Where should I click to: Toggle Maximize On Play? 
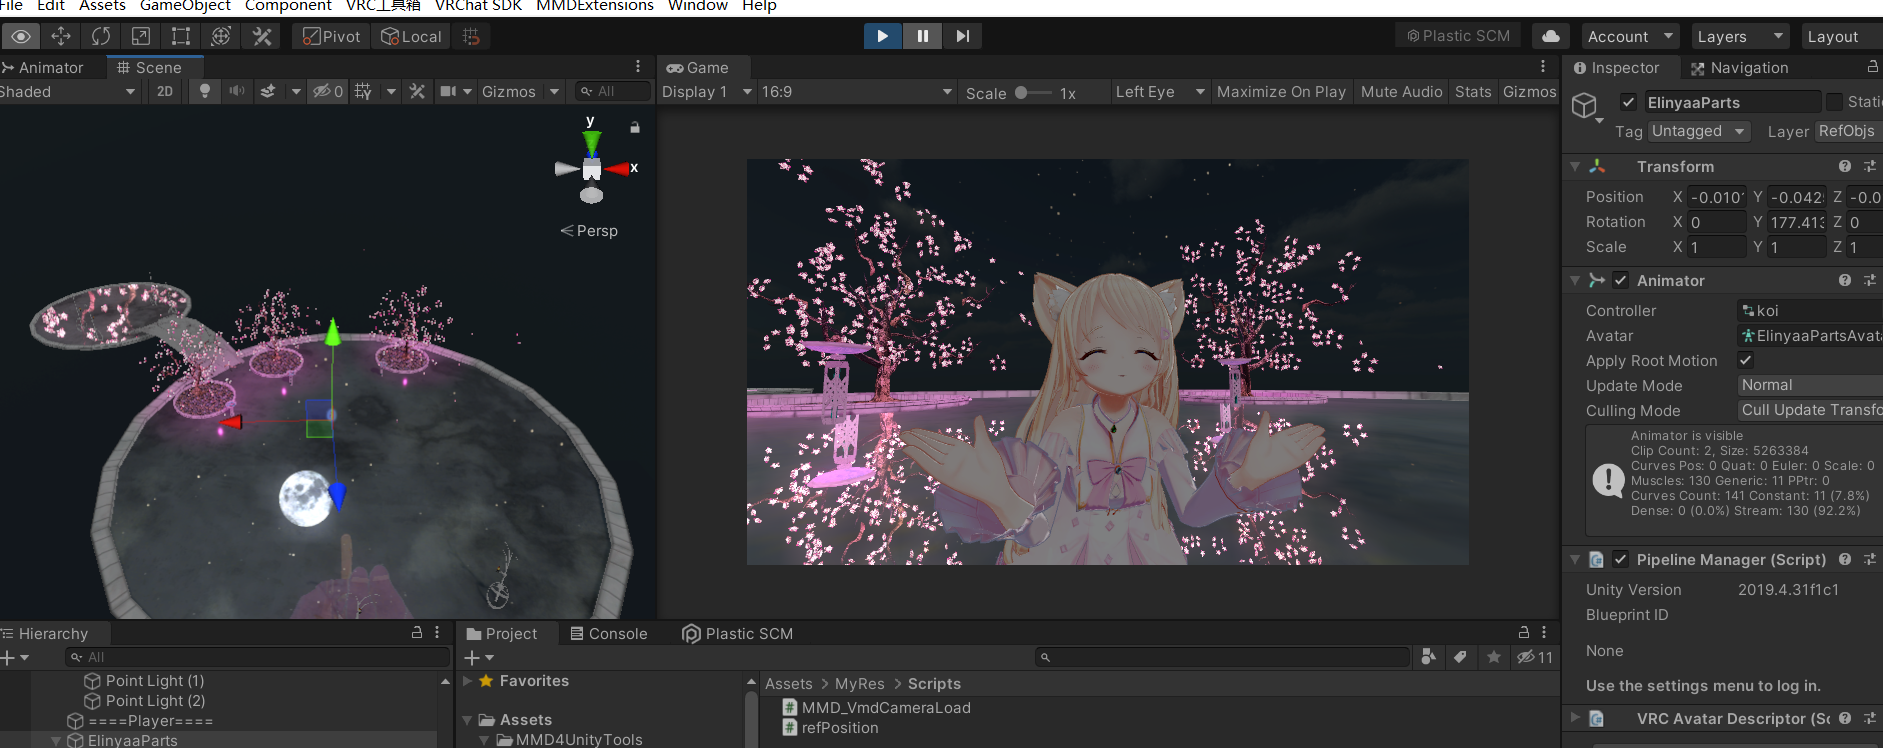click(x=1281, y=91)
